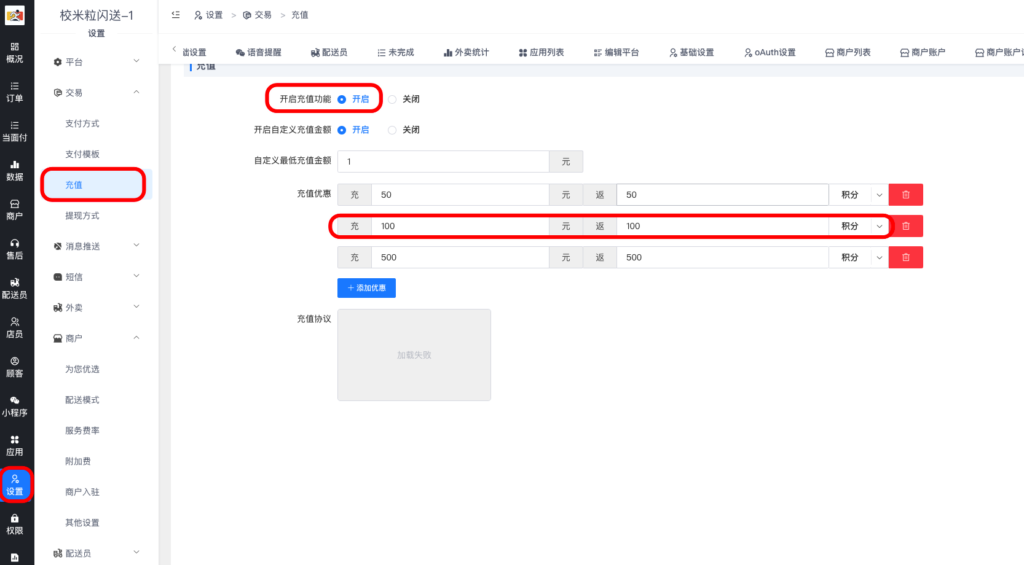1024x565 pixels.
Task: Open 附加费 under 商户
Action: (x=78, y=461)
